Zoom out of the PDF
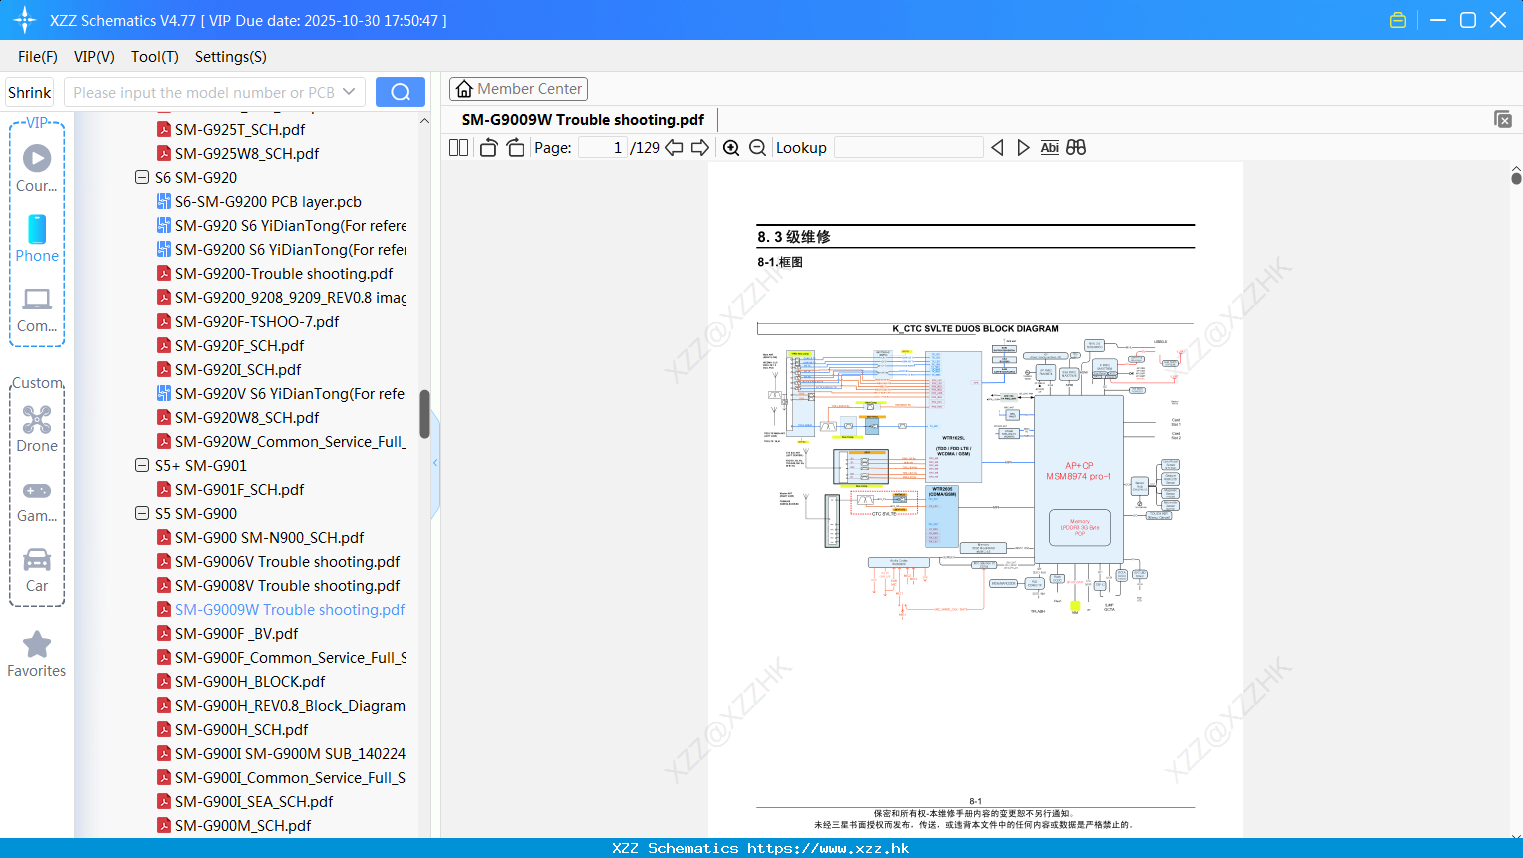The height and width of the screenshot is (858, 1523). click(757, 147)
